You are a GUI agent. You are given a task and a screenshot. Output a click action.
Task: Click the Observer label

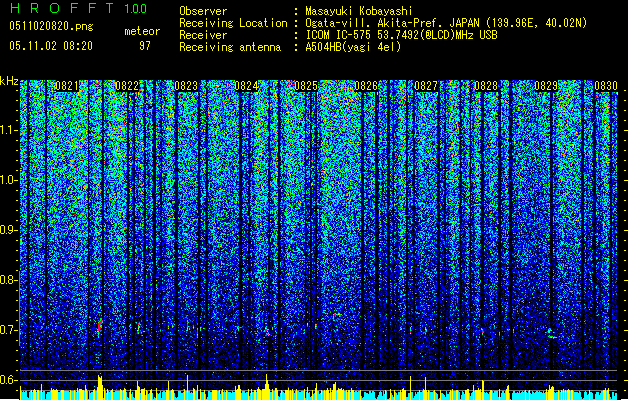click(203, 11)
